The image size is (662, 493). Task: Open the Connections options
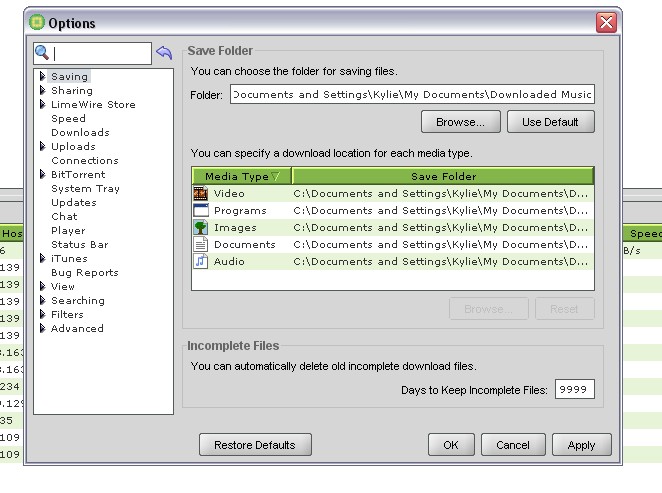click(85, 160)
